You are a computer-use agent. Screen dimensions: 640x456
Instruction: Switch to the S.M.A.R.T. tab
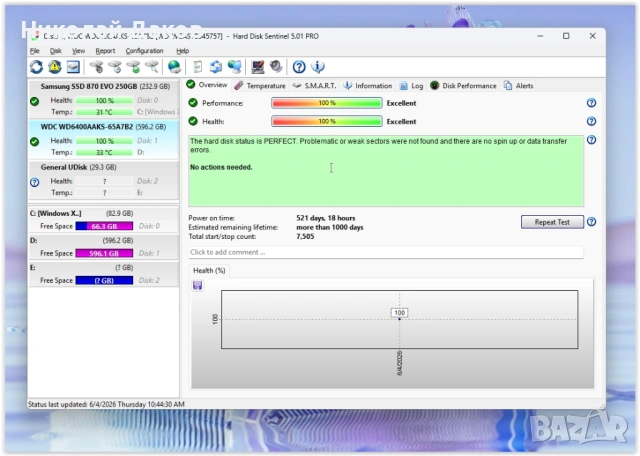click(315, 86)
